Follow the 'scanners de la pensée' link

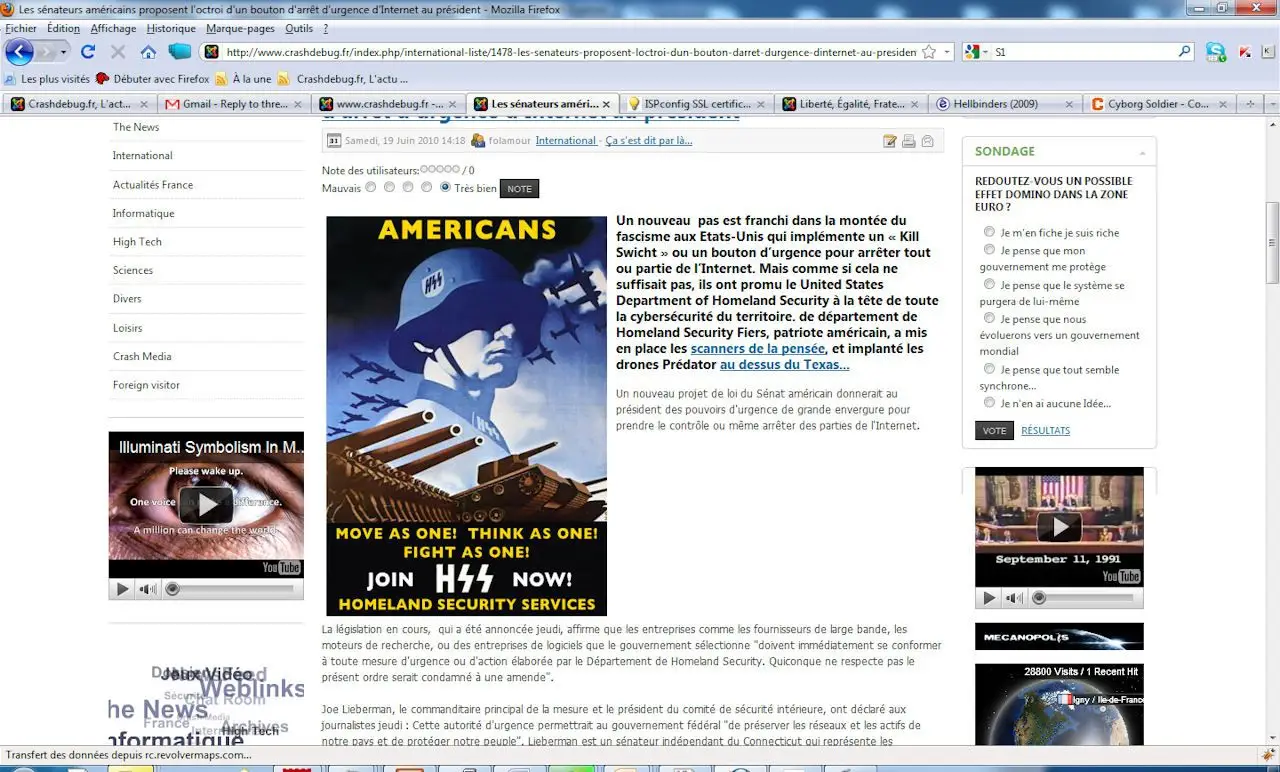(758, 349)
